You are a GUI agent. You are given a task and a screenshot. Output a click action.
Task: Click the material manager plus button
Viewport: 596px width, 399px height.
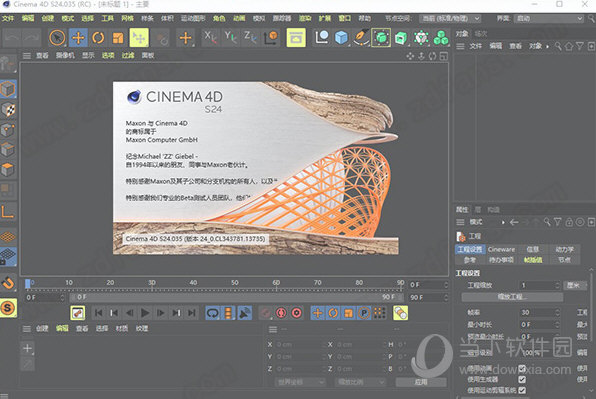pos(27,348)
